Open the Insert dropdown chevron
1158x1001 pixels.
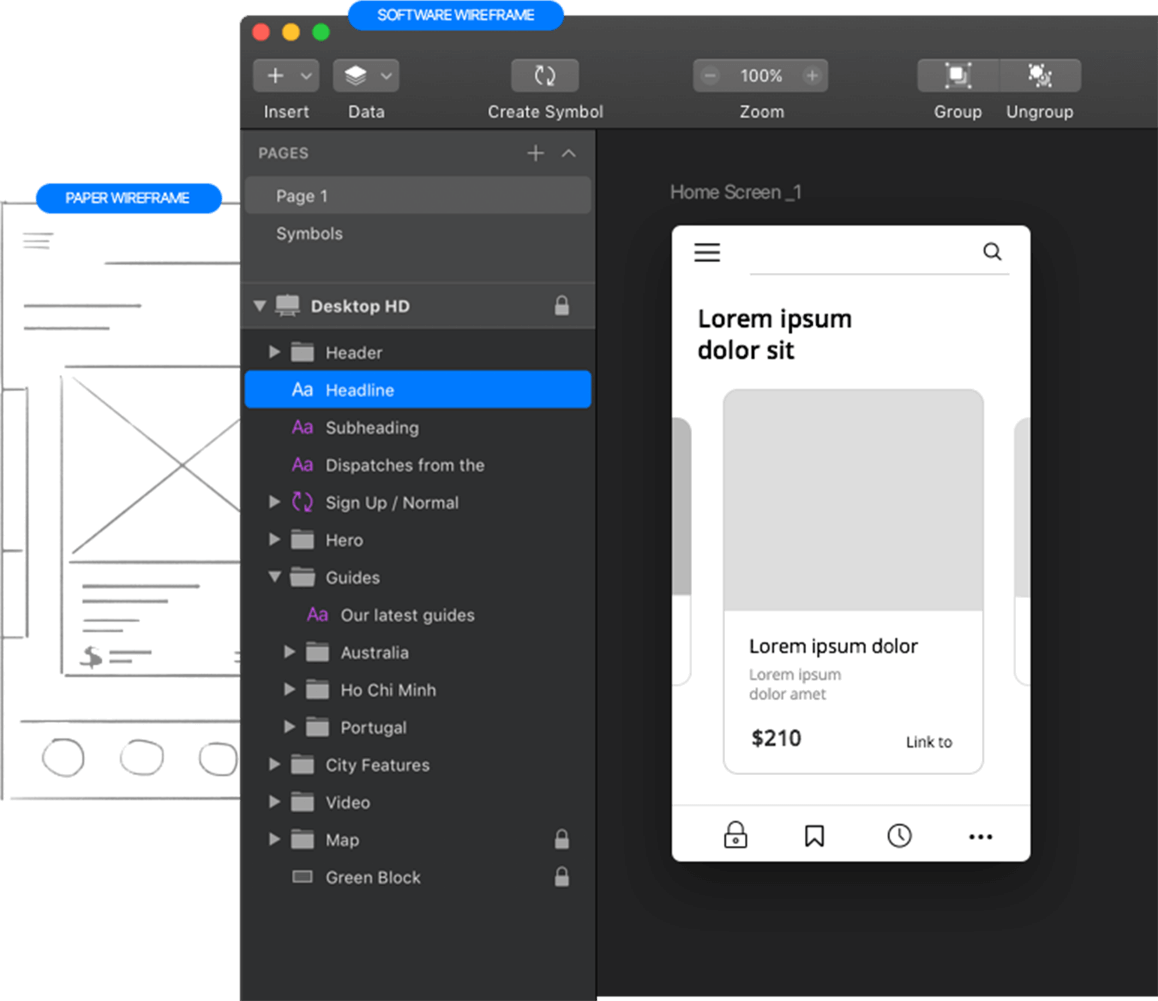click(x=303, y=74)
